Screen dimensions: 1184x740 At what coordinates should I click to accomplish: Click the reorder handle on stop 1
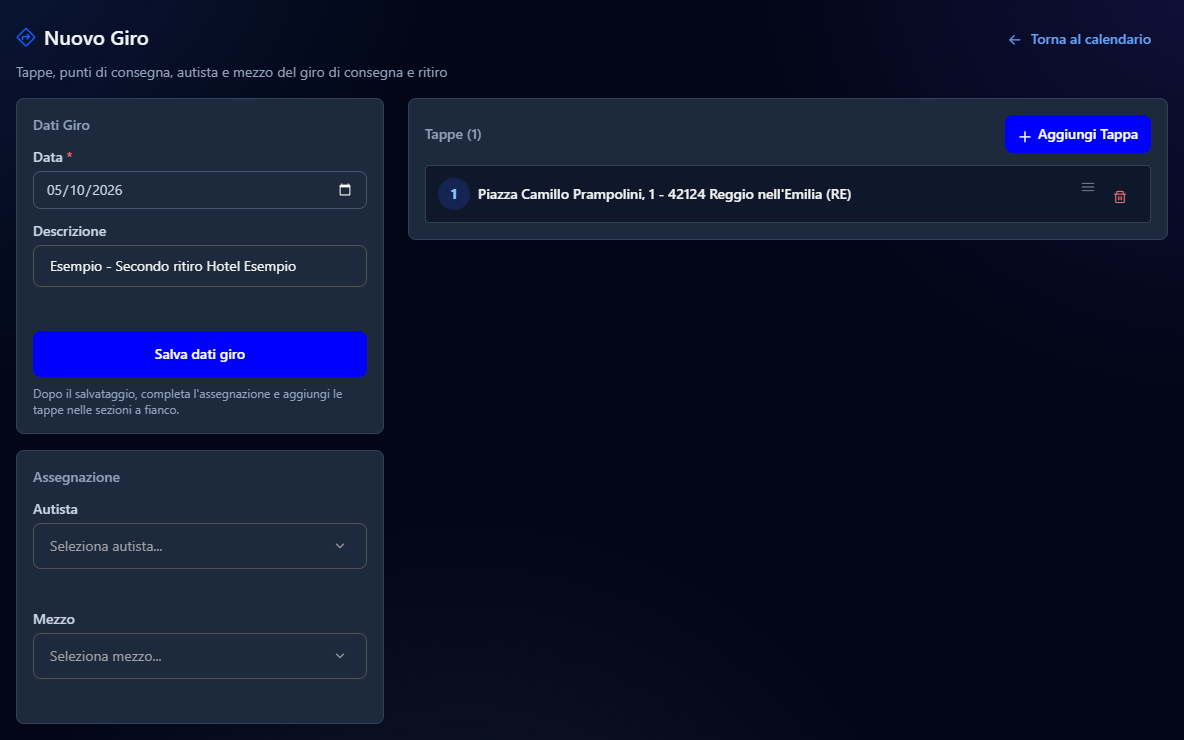point(1087,187)
